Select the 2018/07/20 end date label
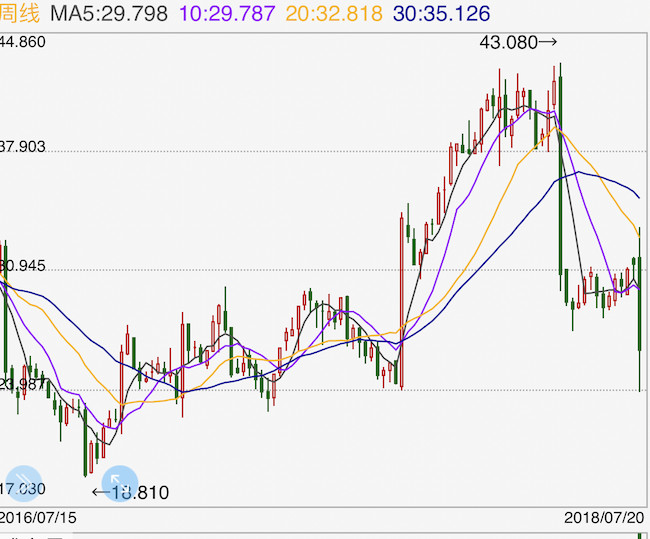Viewport: 650px width, 539px height. (x=604, y=518)
